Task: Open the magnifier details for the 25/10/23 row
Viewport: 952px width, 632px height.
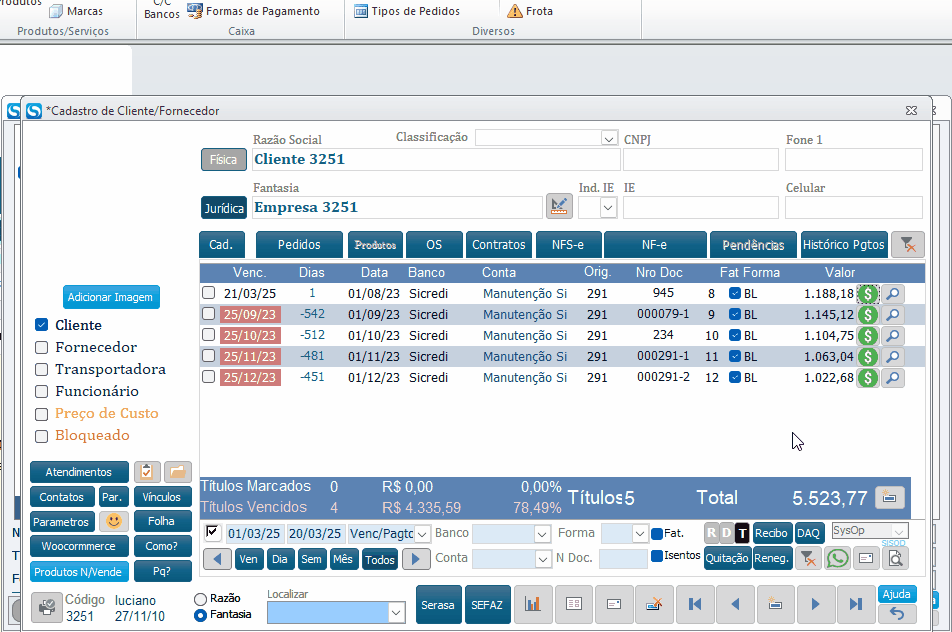Action: point(892,336)
